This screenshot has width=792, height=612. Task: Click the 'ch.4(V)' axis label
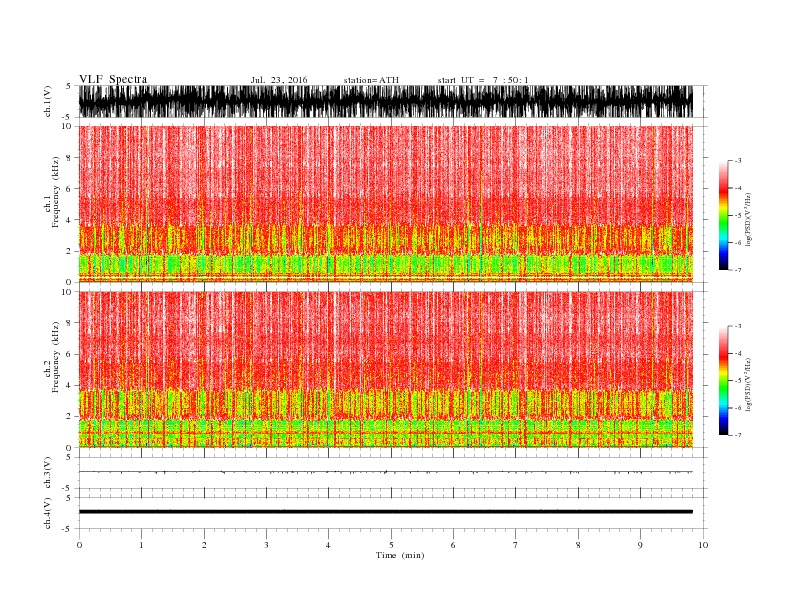[x=48, y=513]
